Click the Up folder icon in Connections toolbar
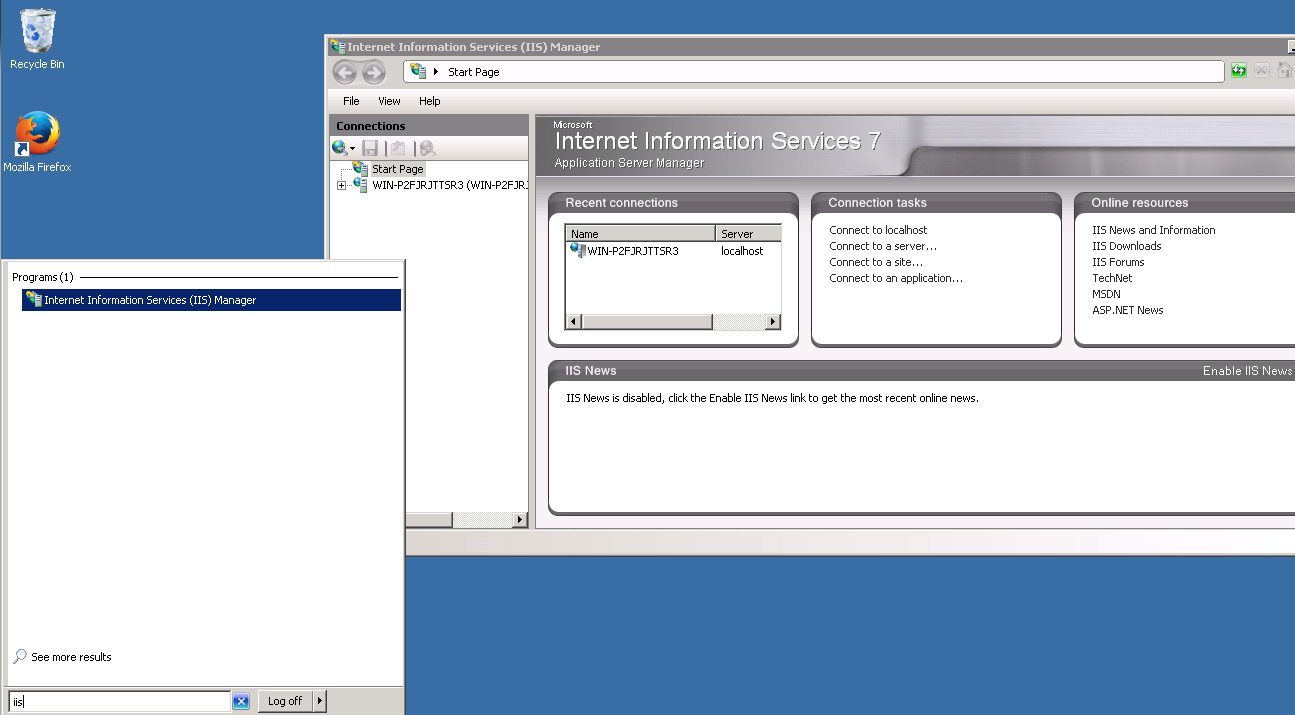Viewport: 1295px width, 715px height. 398,148
